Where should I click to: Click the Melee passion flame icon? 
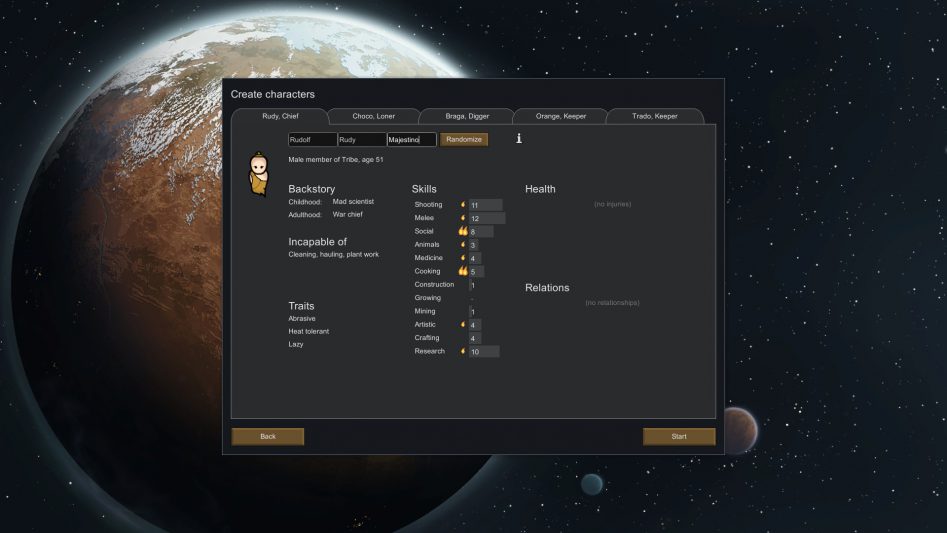tap(463, 218)
